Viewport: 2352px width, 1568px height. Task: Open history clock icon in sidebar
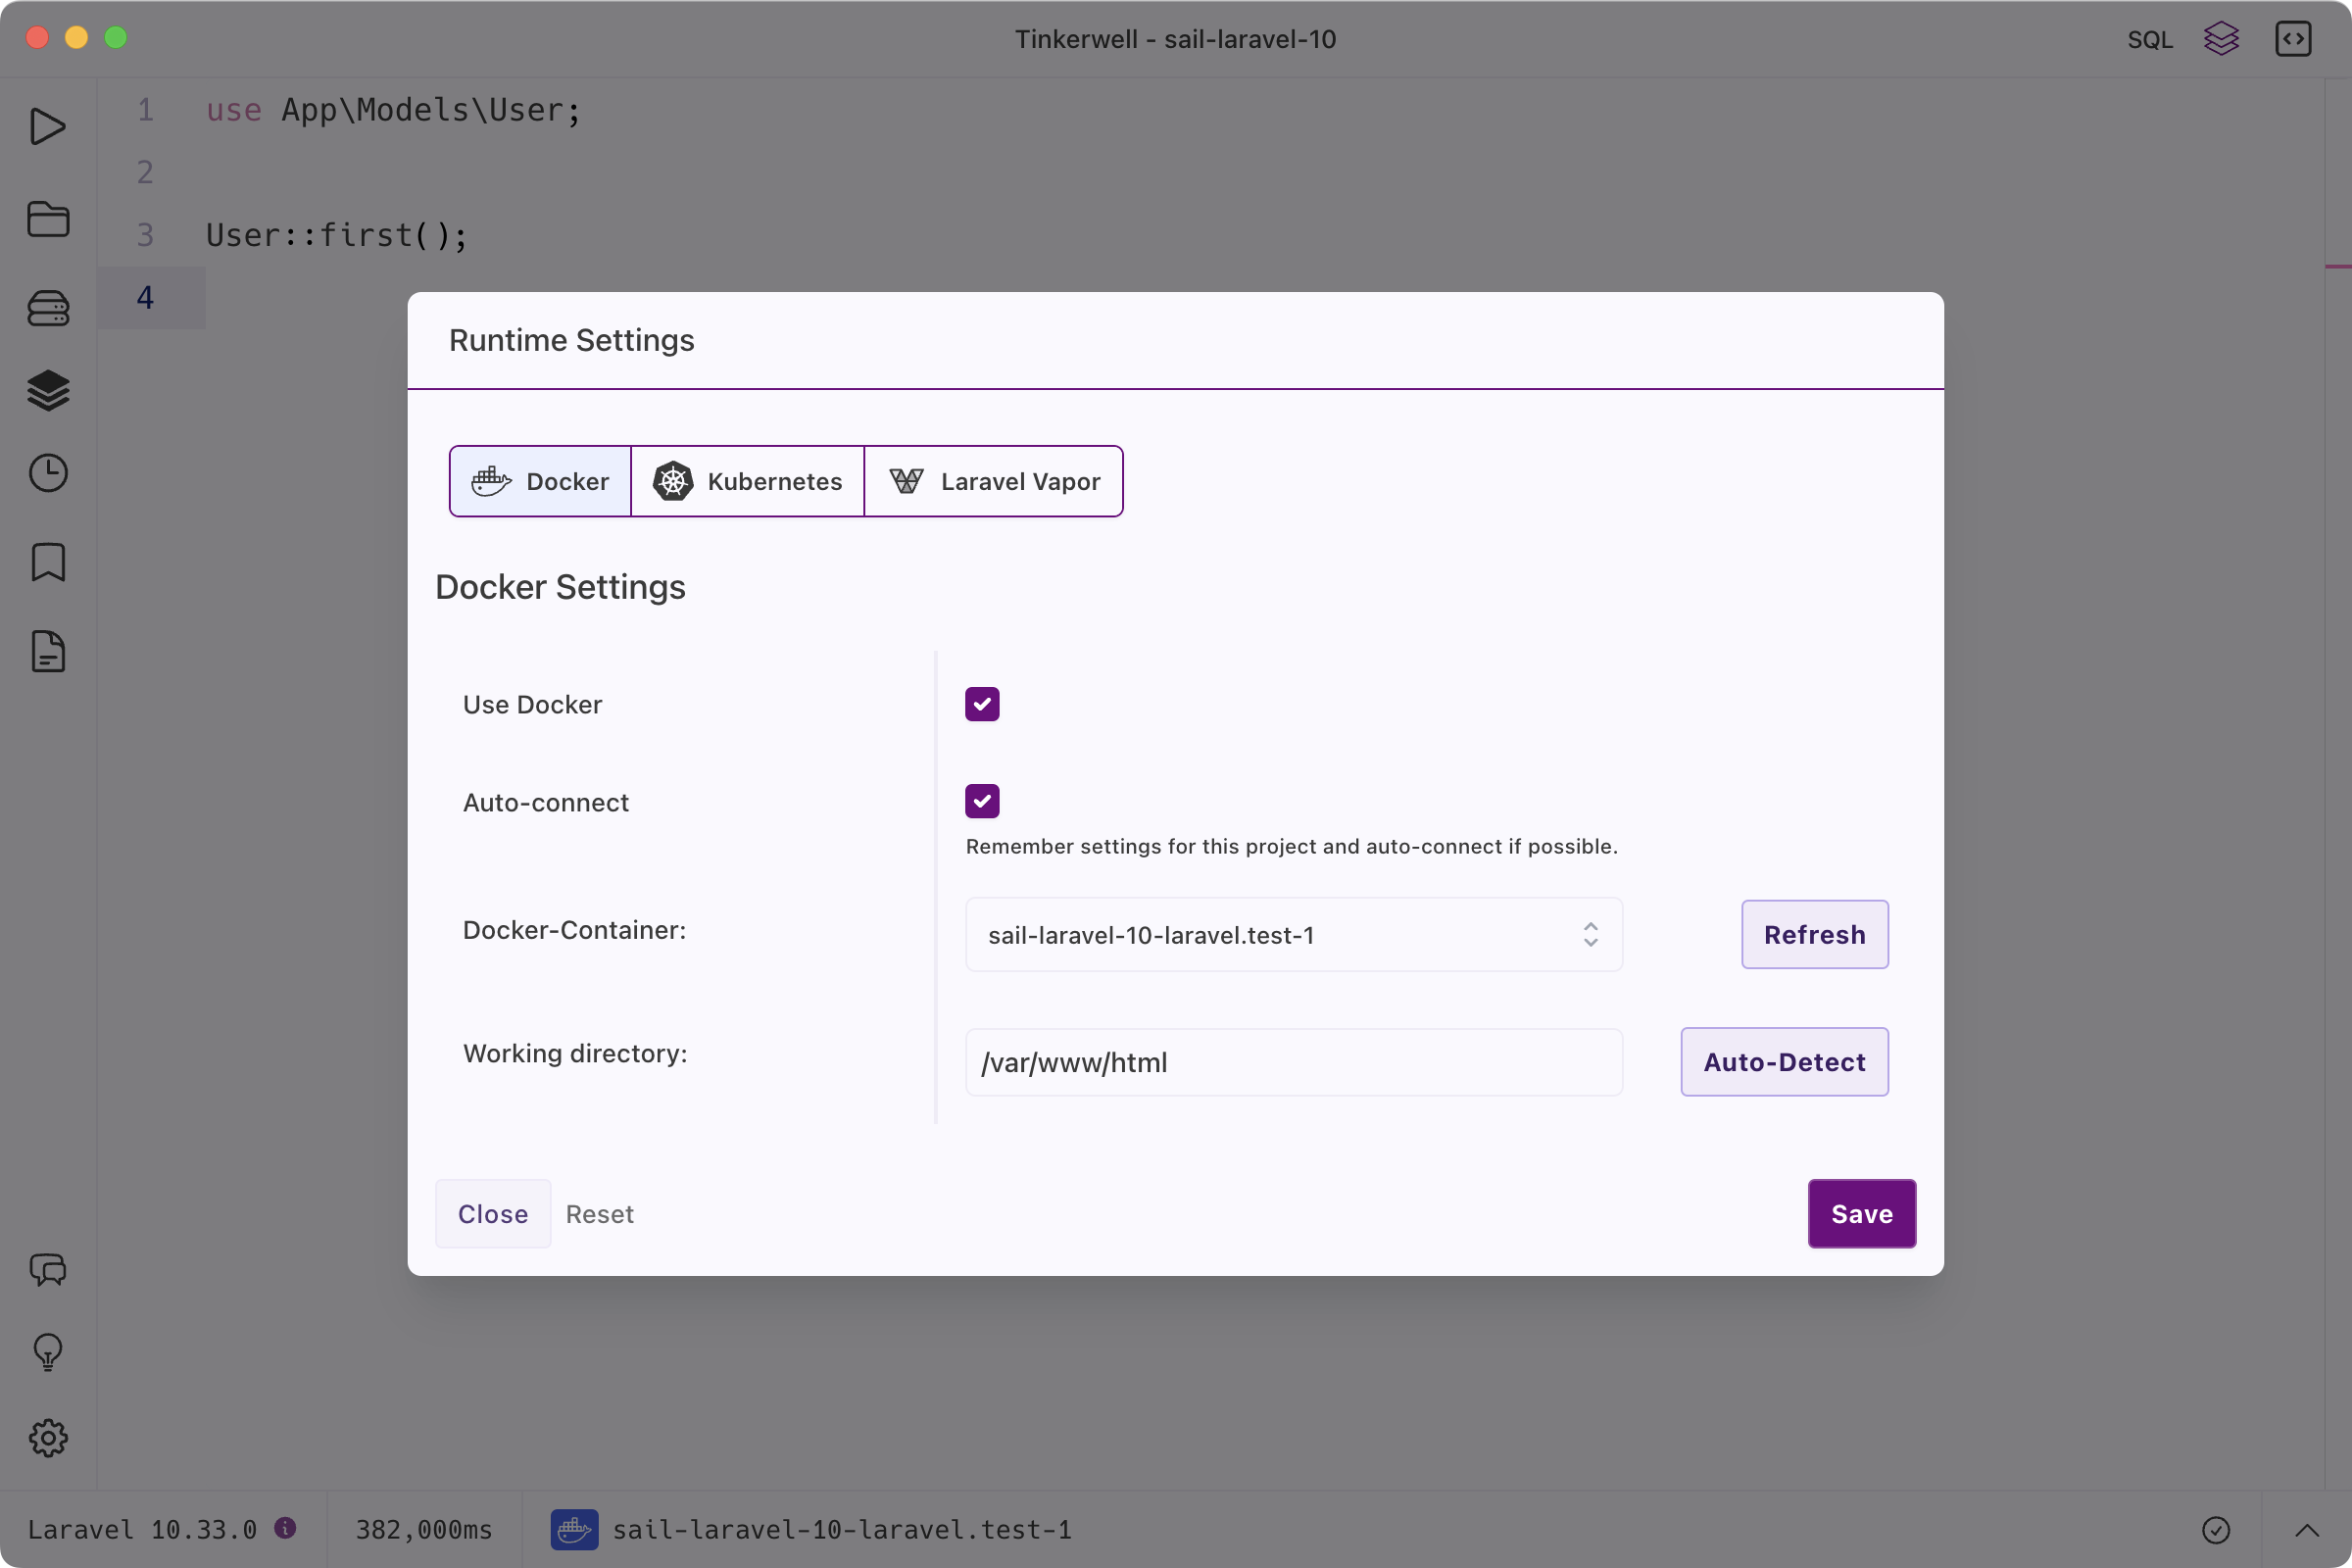48,473
